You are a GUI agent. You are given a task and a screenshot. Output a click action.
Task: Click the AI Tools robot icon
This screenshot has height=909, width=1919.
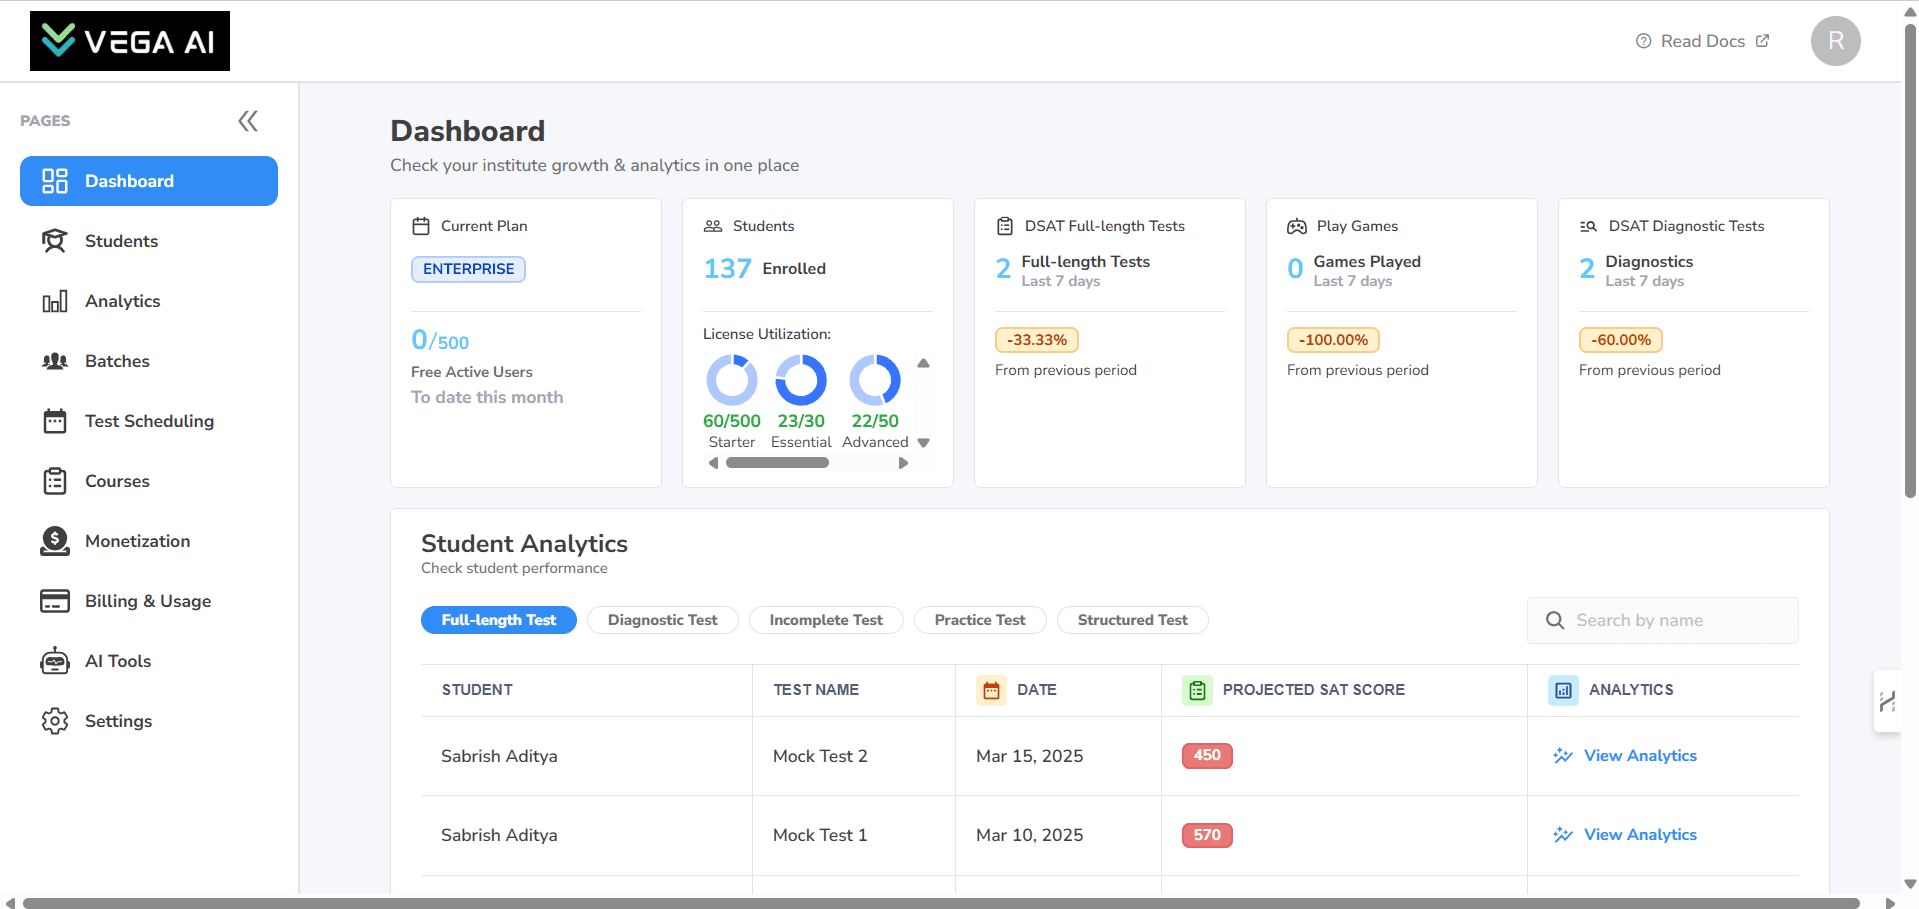coord(55,661)
